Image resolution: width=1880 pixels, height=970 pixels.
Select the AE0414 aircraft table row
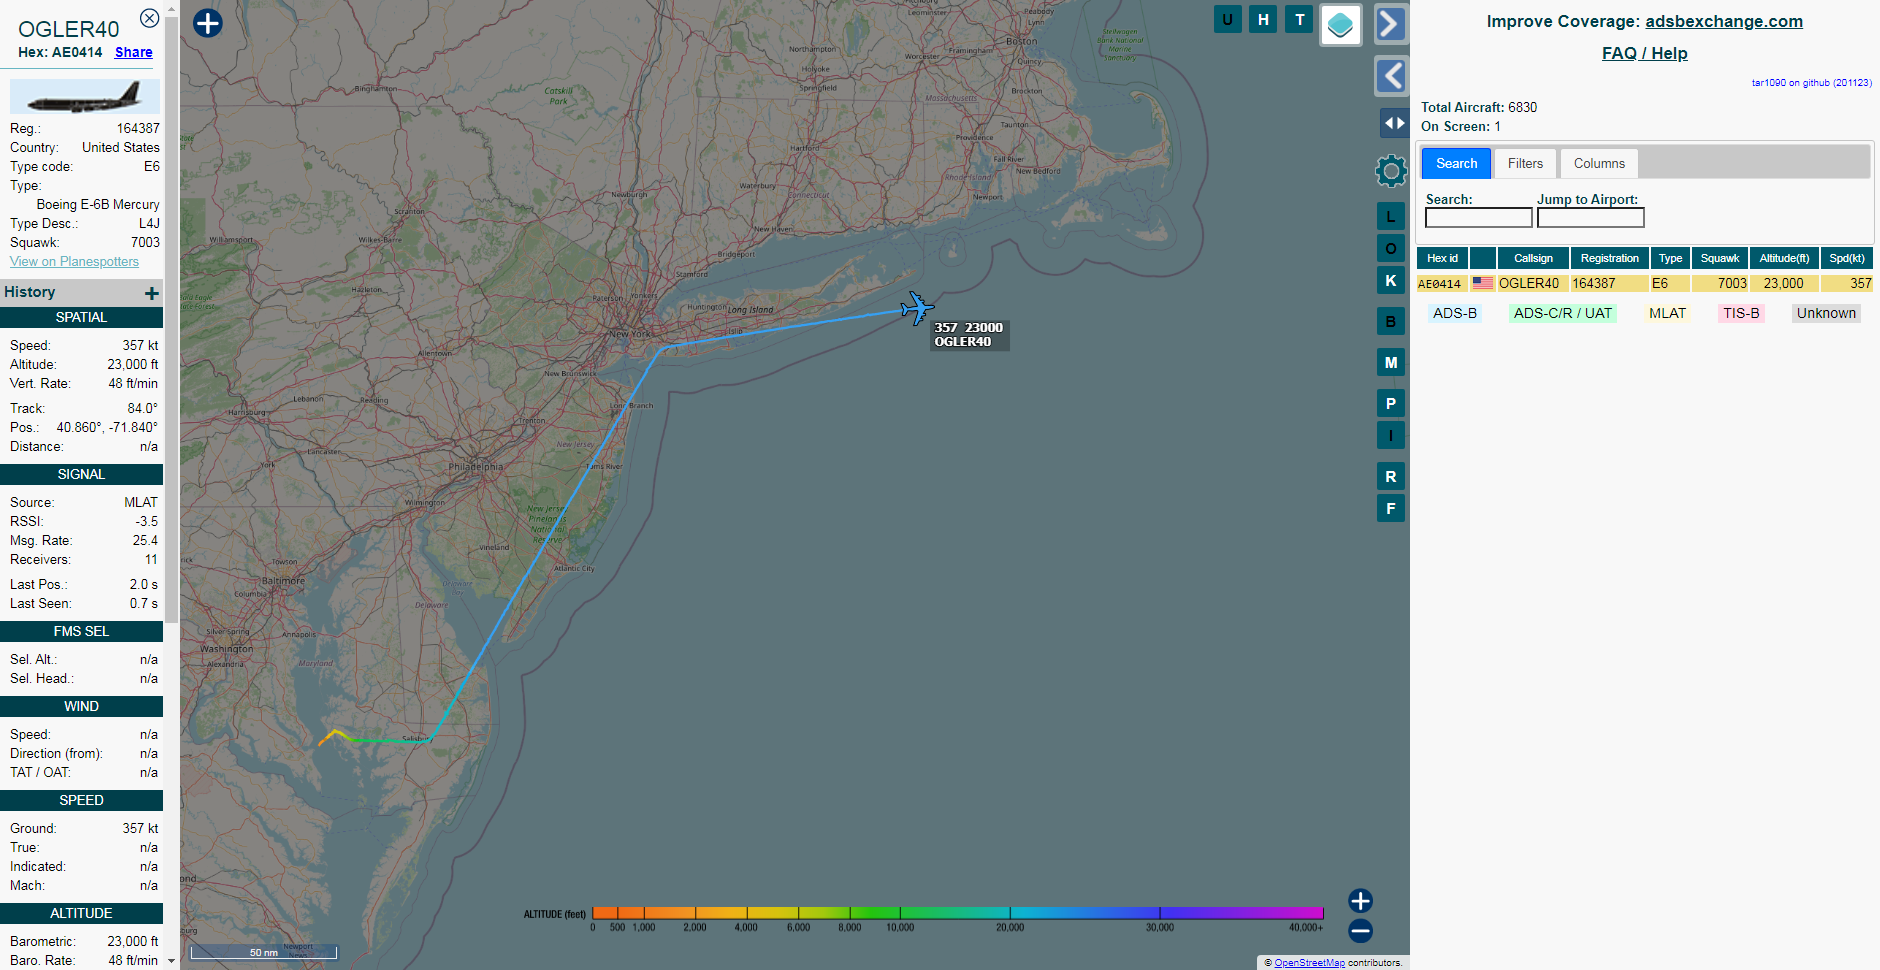[1645, 283]
